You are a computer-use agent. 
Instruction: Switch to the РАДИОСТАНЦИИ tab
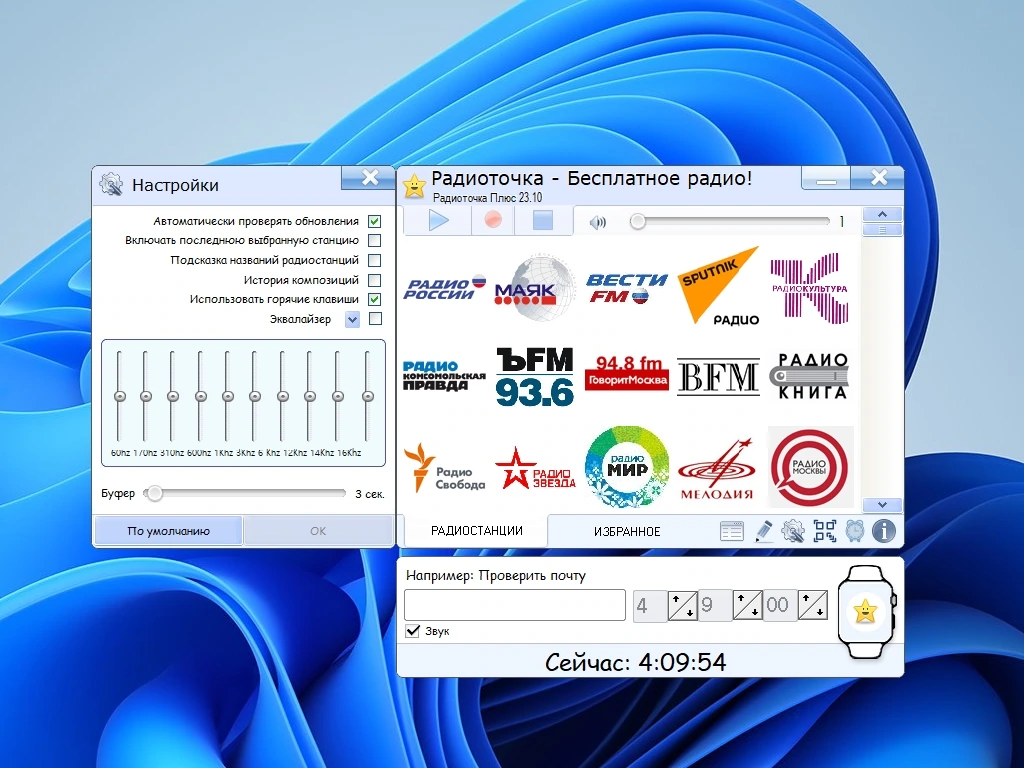point(477,530)
